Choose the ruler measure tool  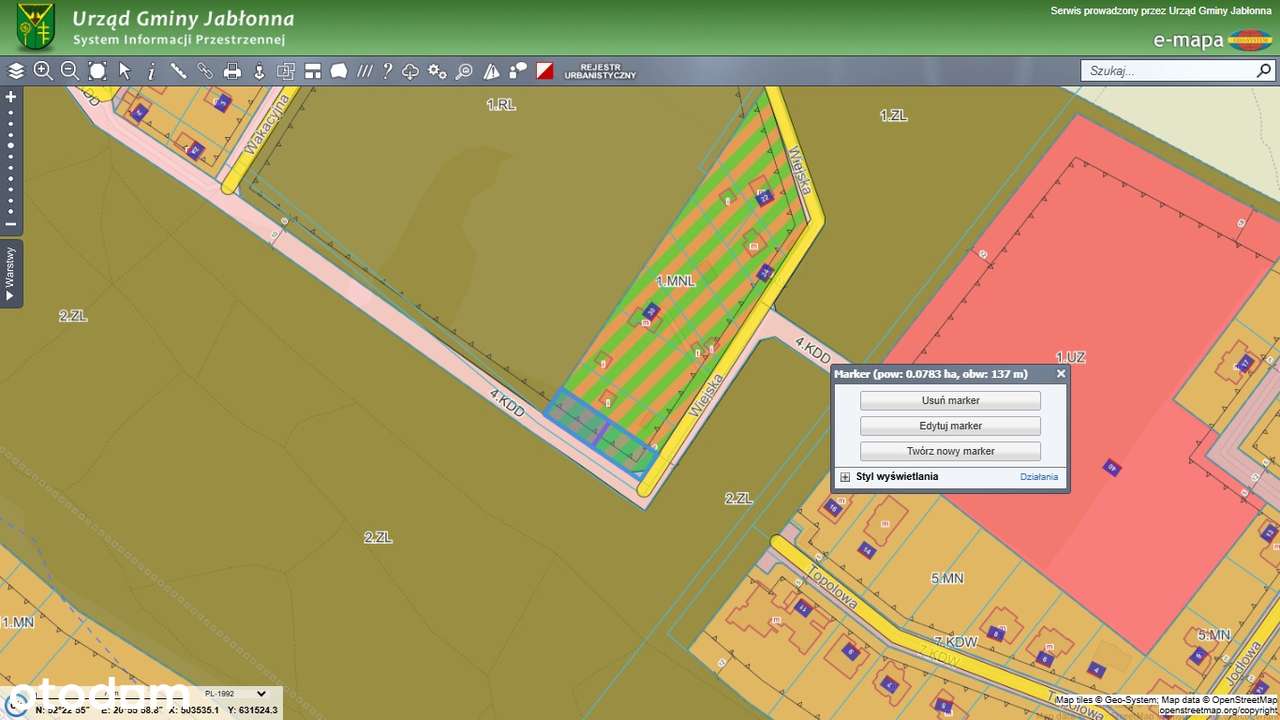point(178,71)
